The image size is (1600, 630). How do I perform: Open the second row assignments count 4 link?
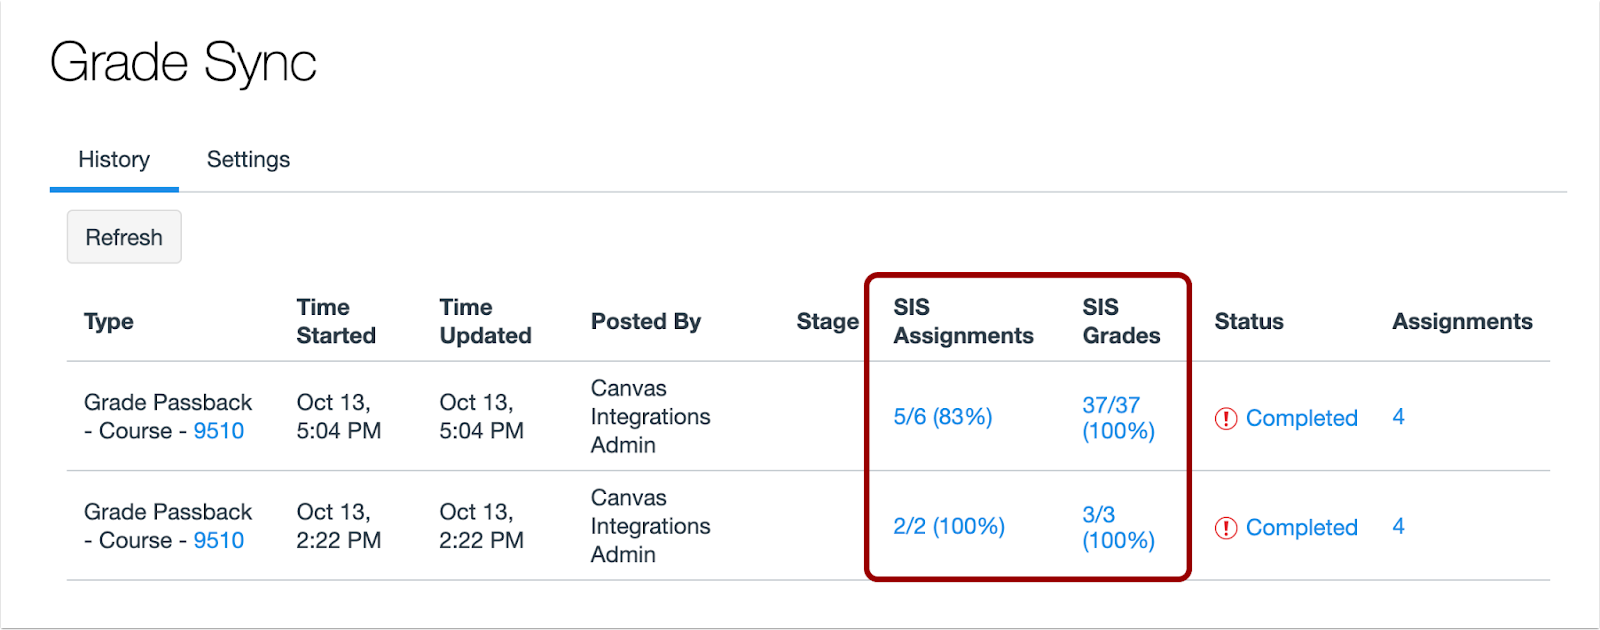(1399, 526)
